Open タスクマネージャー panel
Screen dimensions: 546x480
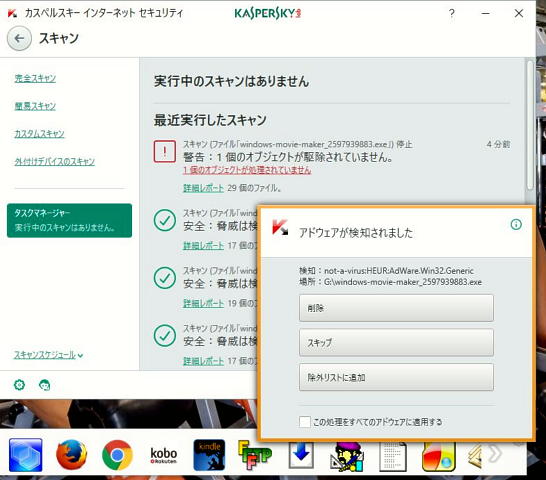click(x=69, y=220)
